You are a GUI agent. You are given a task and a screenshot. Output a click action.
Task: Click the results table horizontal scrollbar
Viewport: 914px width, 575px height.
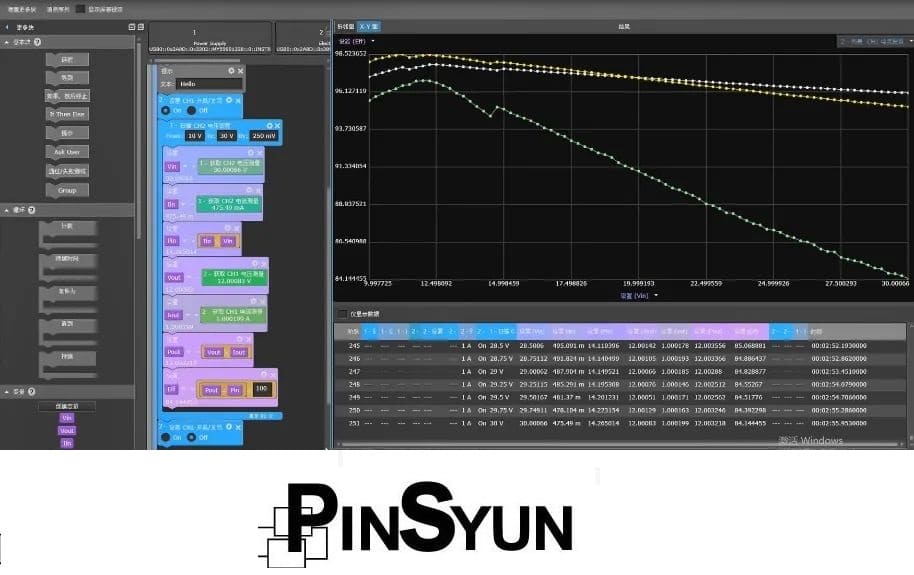[x=619, y=444]
